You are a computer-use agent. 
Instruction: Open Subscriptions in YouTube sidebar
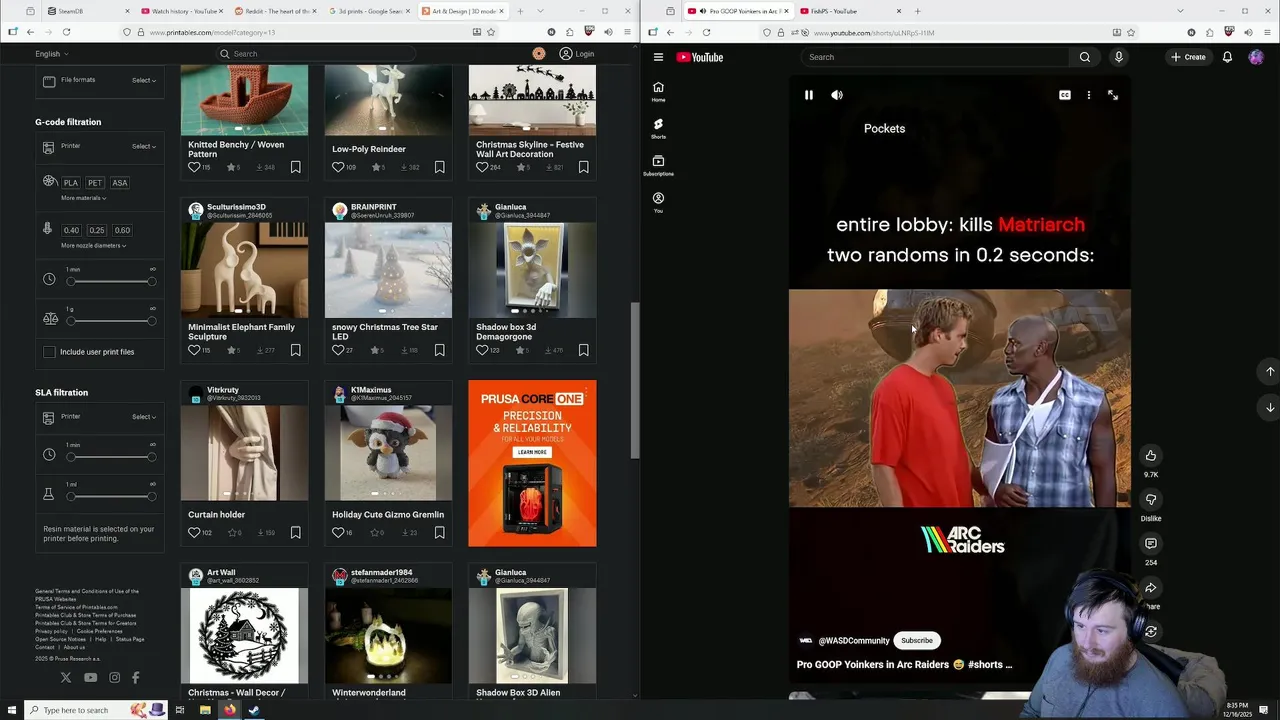[658, 165]
